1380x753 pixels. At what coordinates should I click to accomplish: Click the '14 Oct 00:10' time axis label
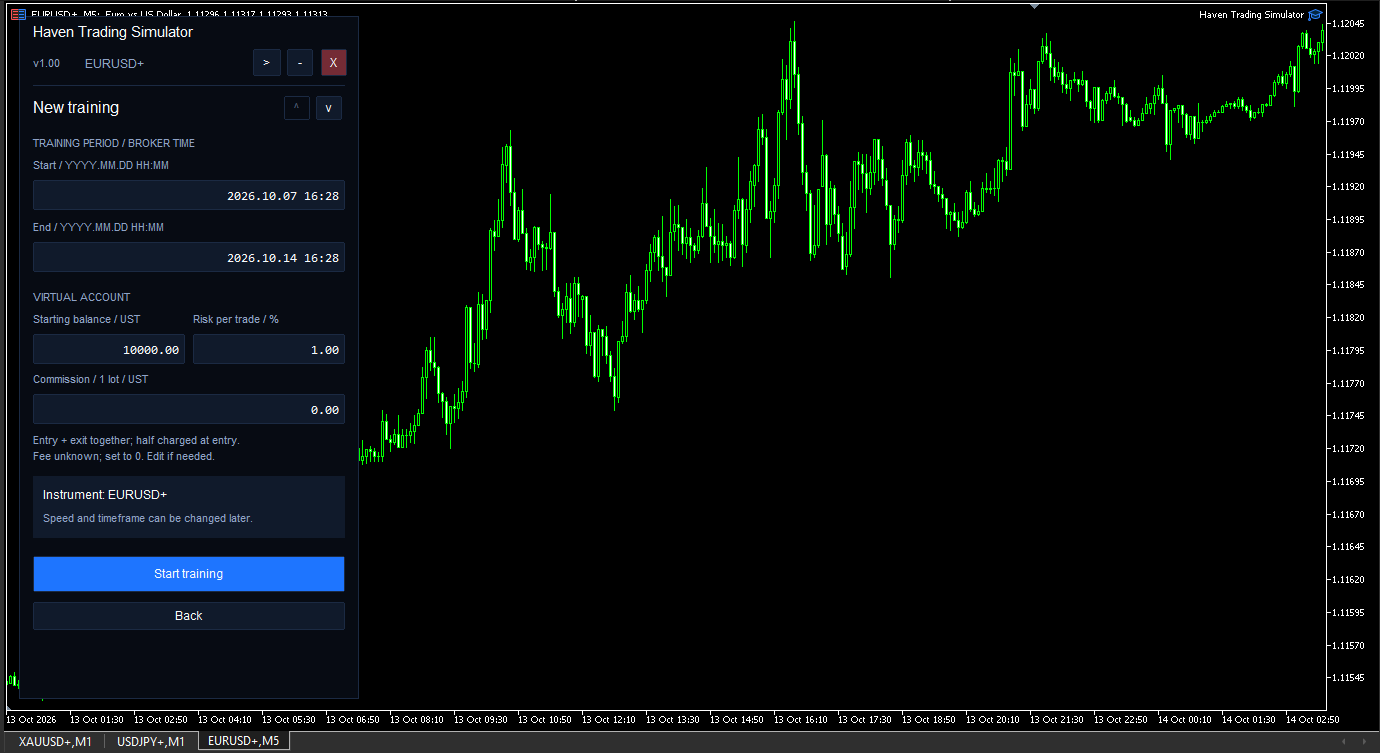click(x=1185, y=719)
